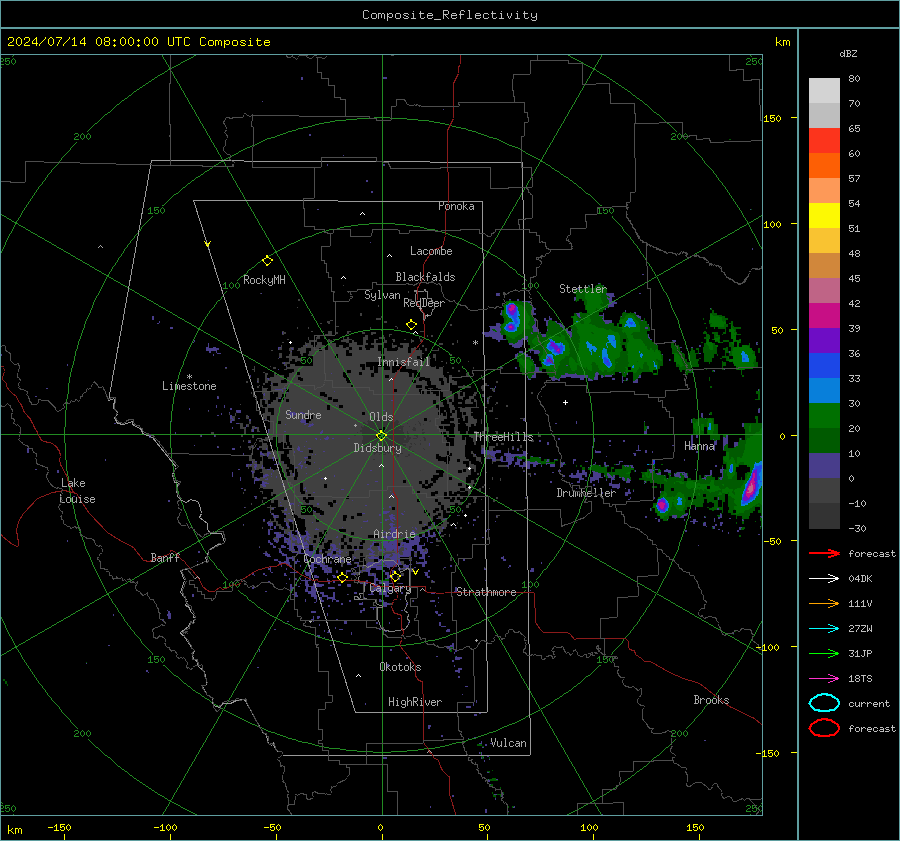
Task: Click the asterisk marker above Limestone
Action: pos(189,377)
